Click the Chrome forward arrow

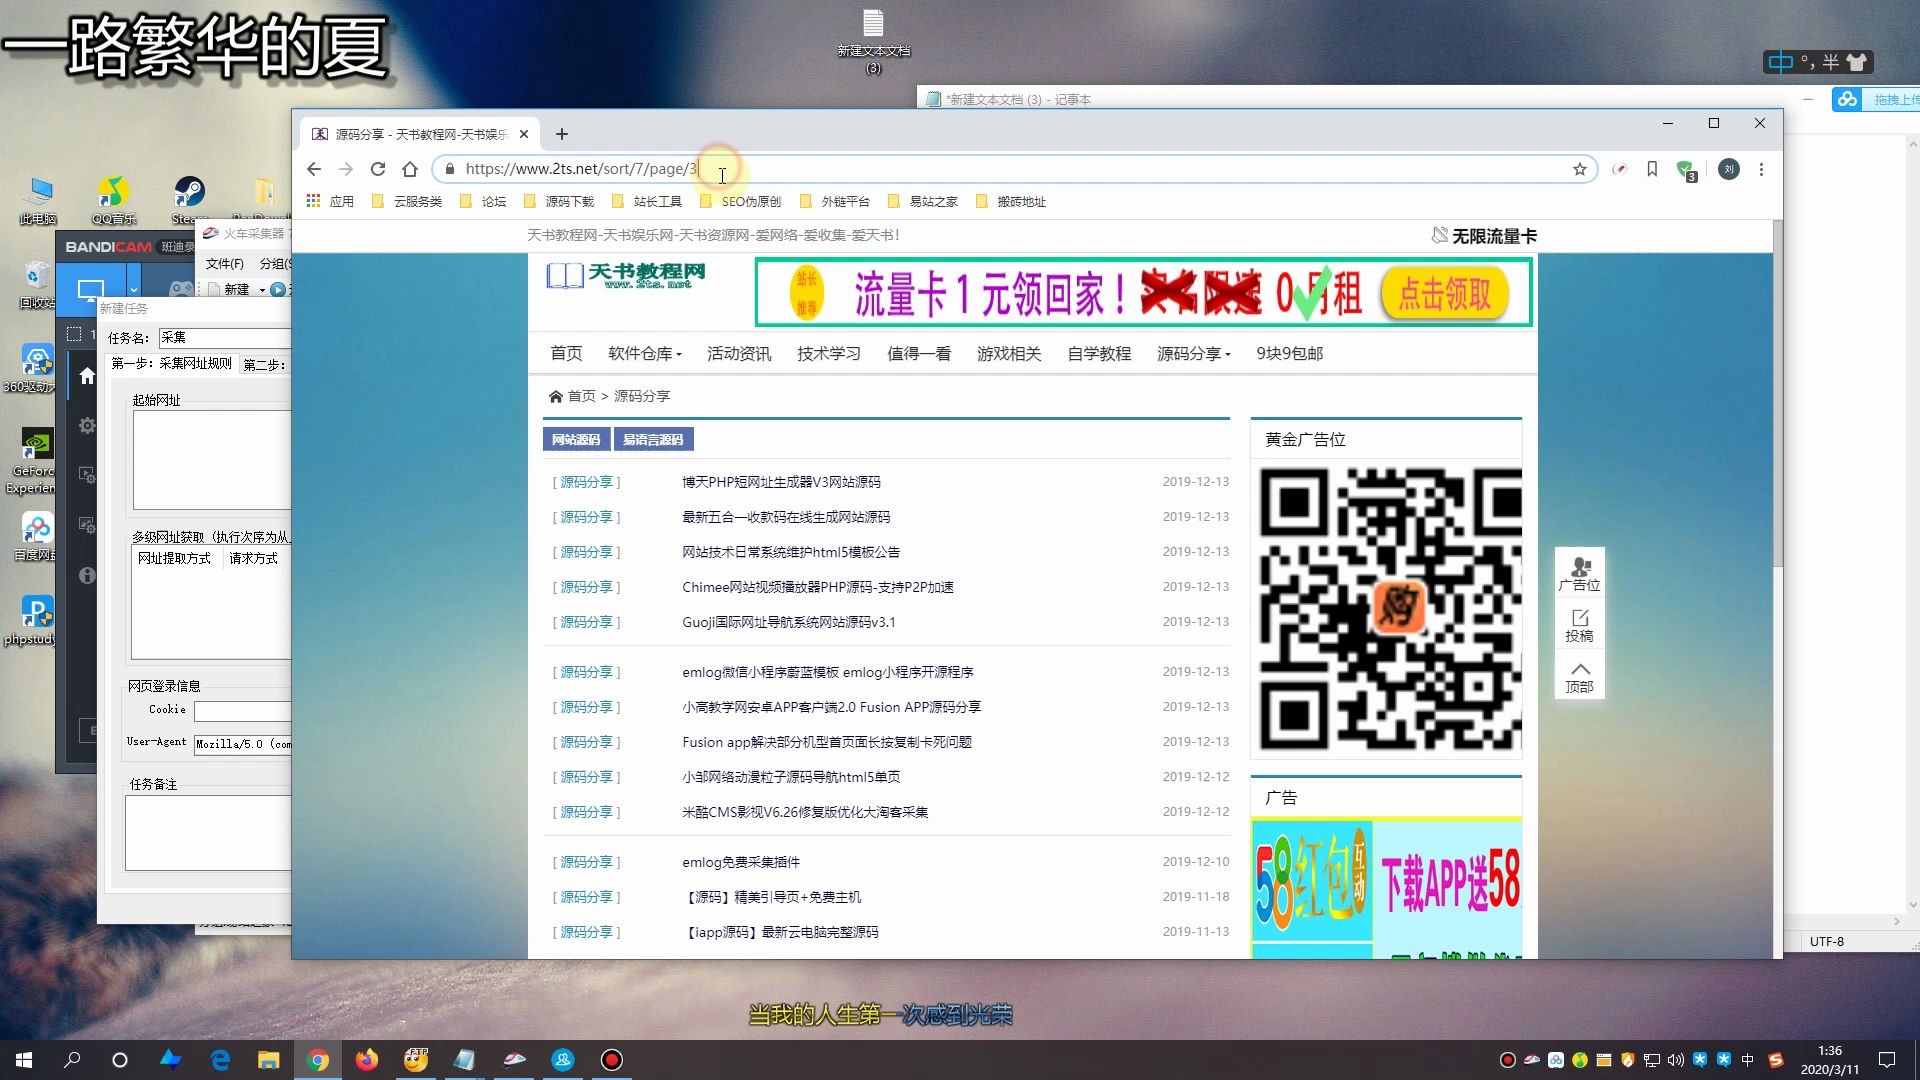tap(346, 169)
